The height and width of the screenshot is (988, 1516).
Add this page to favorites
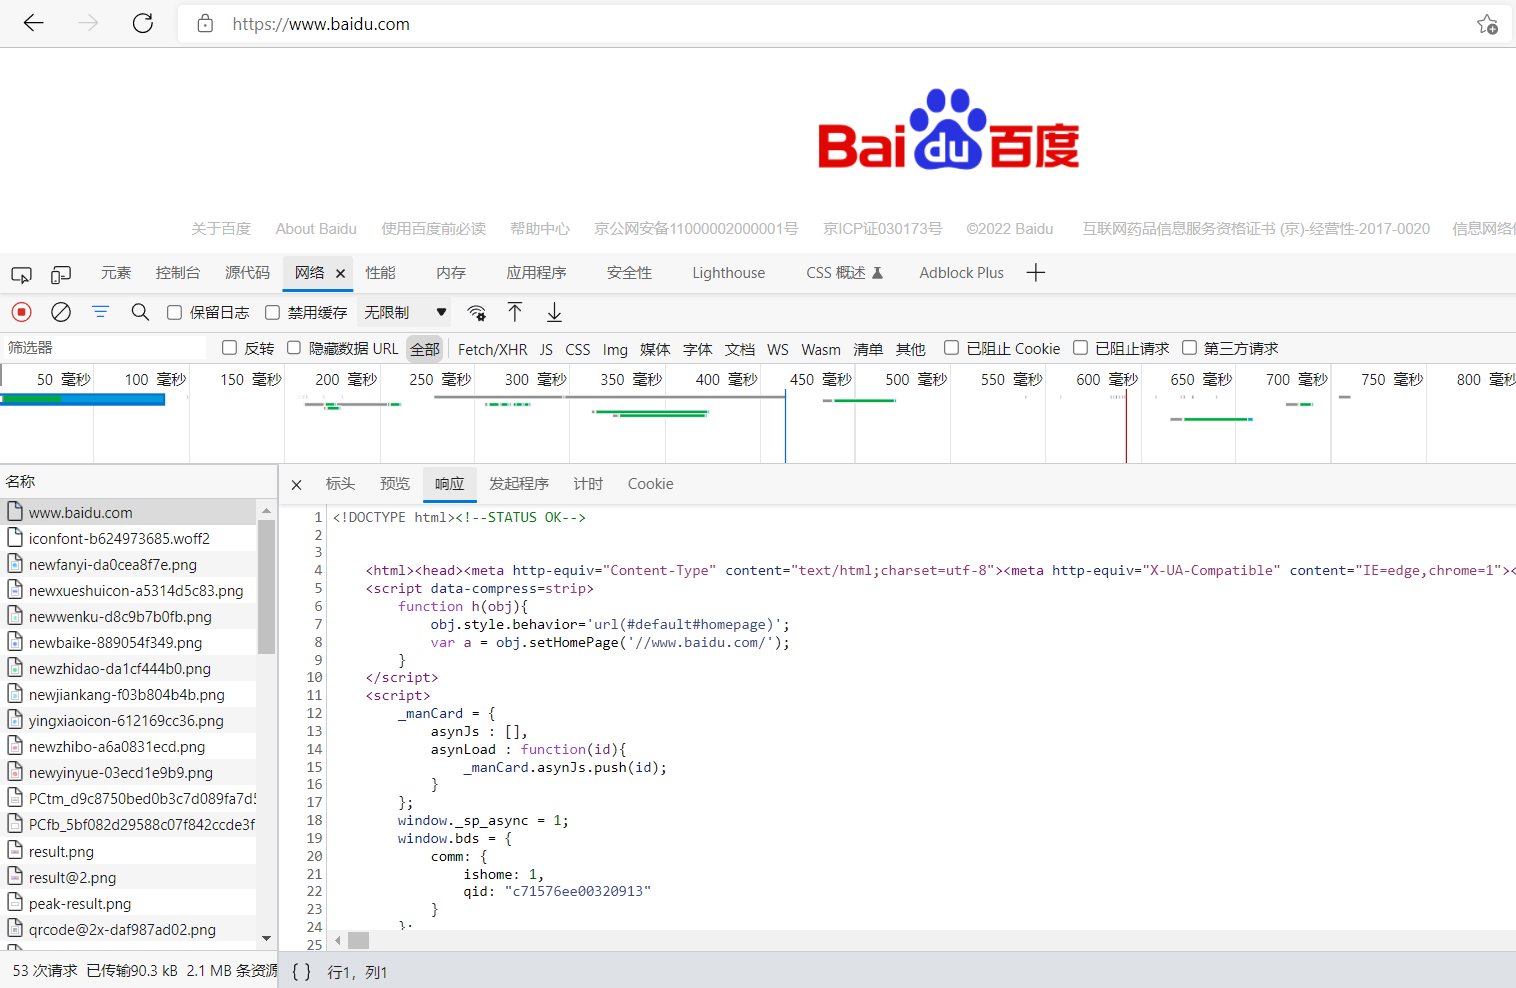tap(1487, 24)
